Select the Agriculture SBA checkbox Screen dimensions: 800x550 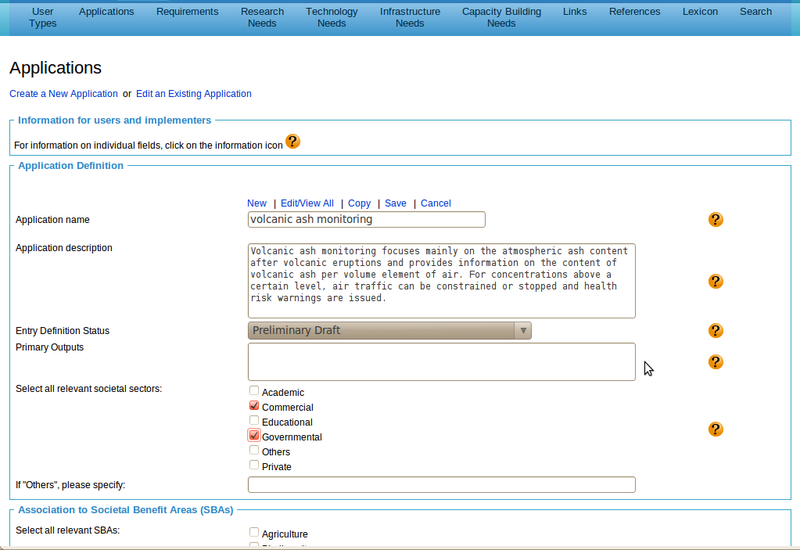coord(254,533)
